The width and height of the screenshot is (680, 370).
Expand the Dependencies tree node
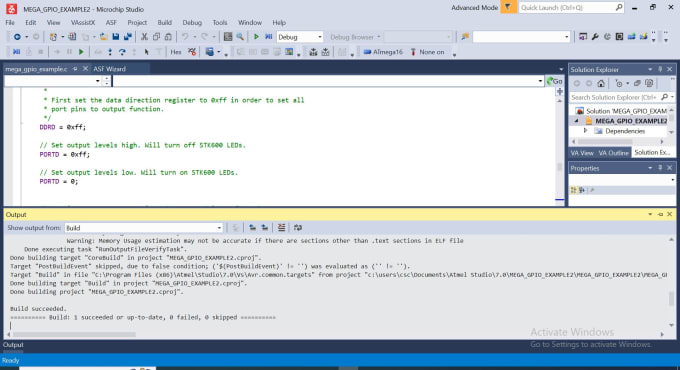585,131
